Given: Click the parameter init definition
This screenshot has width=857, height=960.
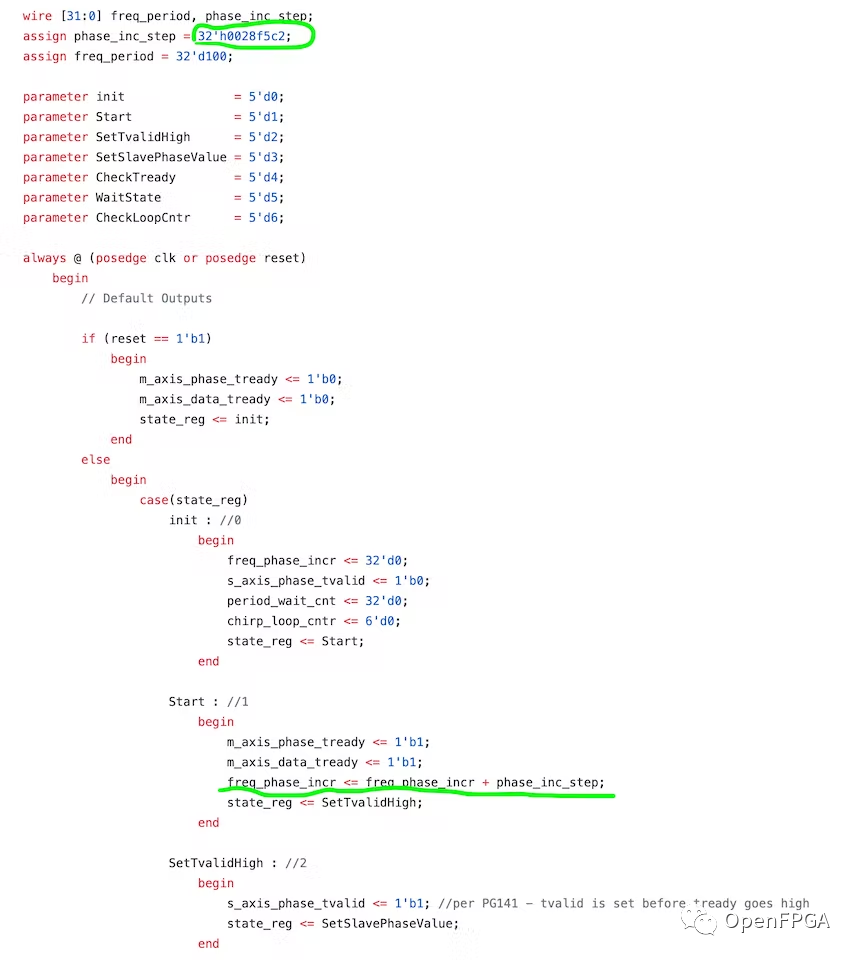Looking at the screenshot, I should [145, 96].
